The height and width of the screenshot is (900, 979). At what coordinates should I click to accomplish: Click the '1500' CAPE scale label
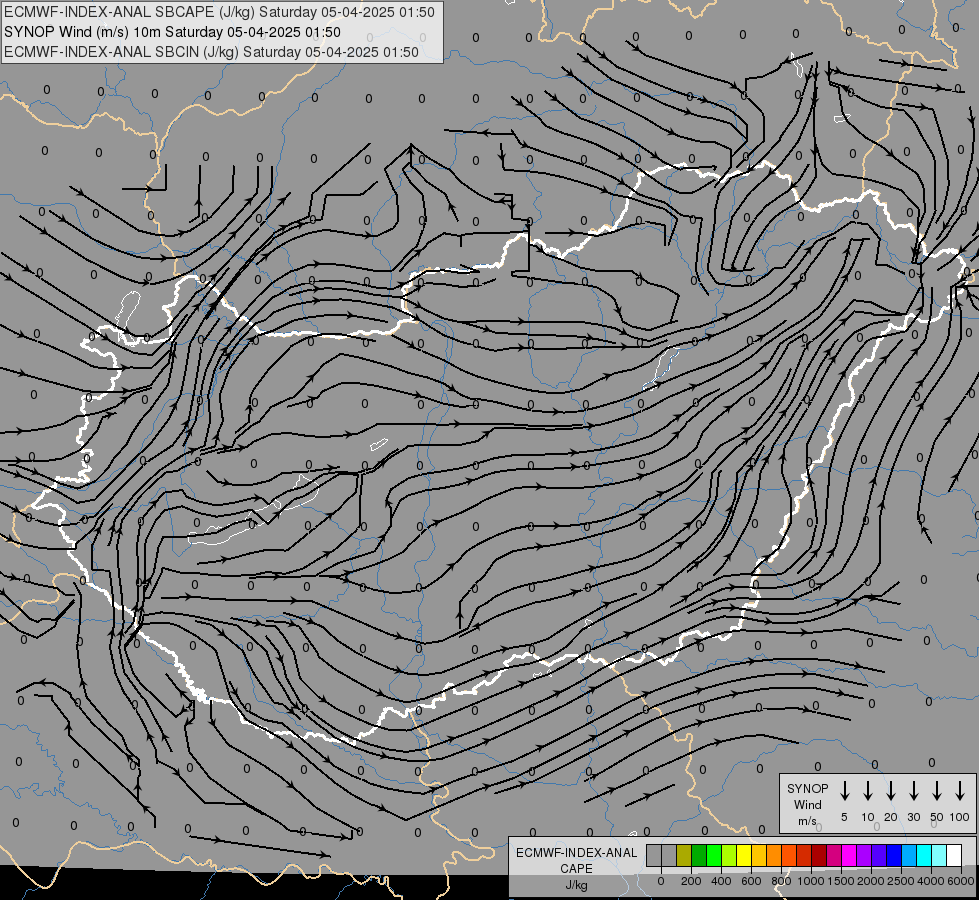click(x=841, y=881)
